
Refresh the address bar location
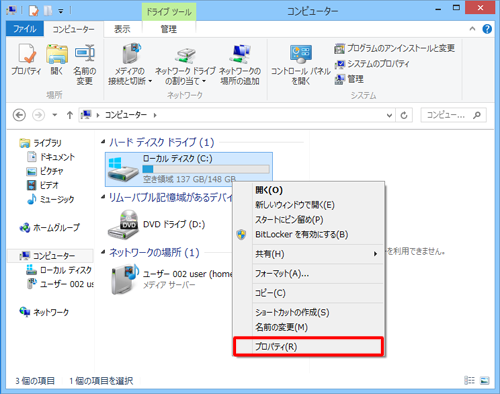[x=404, y=115]
